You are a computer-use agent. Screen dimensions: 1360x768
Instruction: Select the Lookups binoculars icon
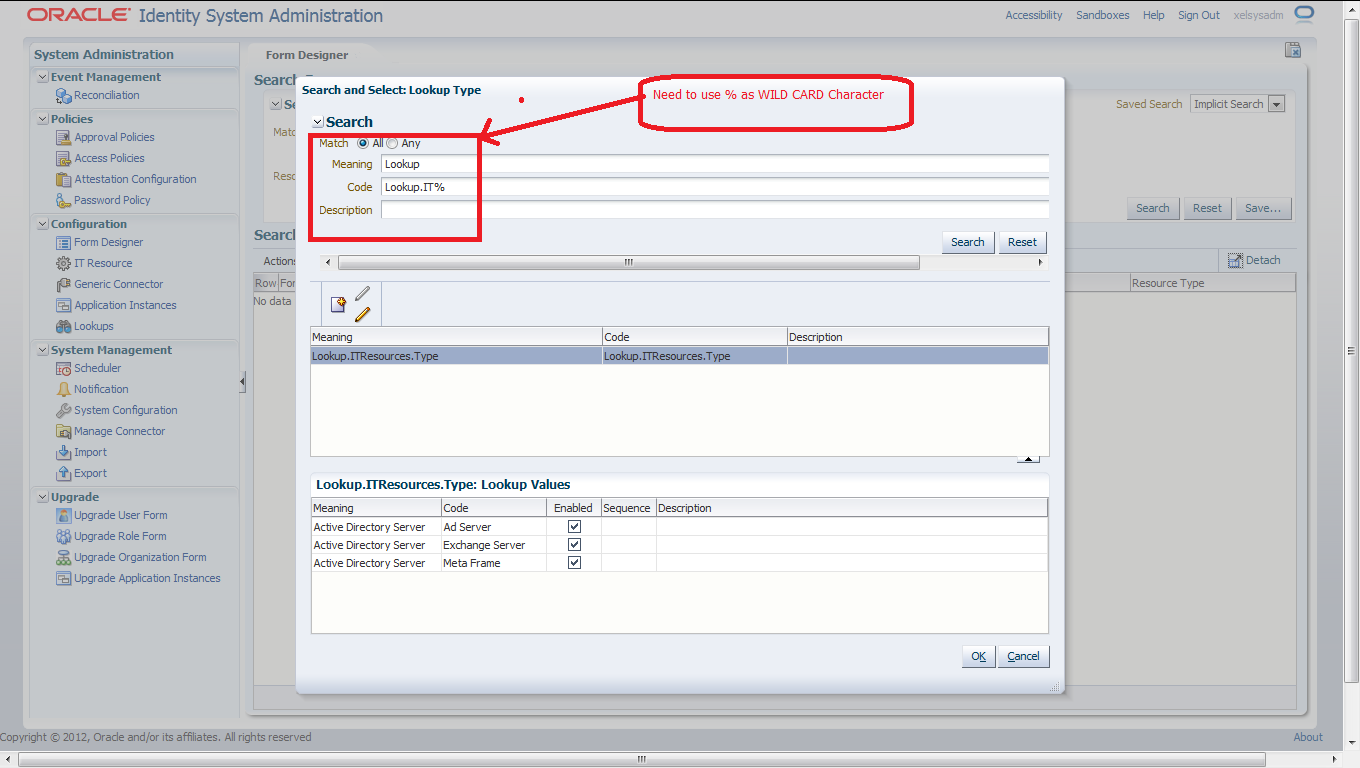pyautogui.click(x=66, y=326)
